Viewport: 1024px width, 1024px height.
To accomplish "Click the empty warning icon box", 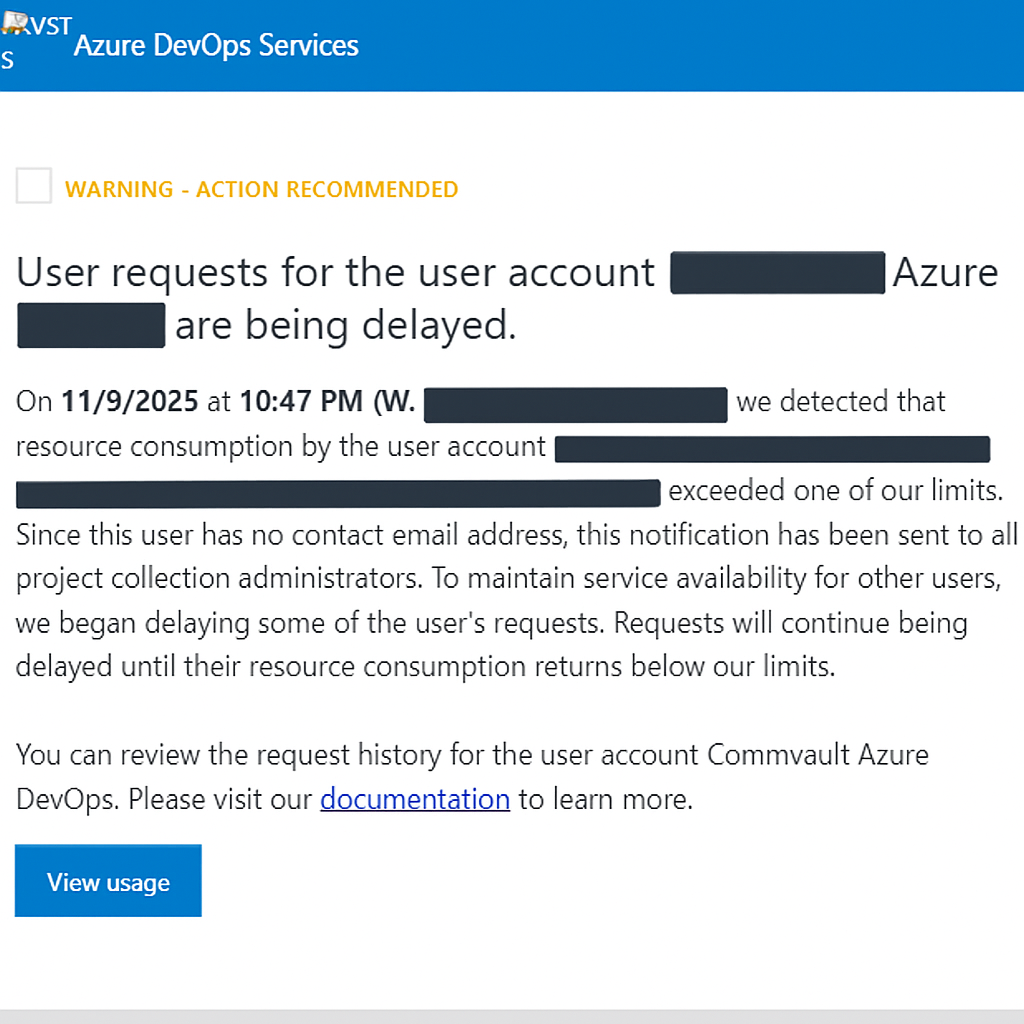I will (x=34, y=187).
